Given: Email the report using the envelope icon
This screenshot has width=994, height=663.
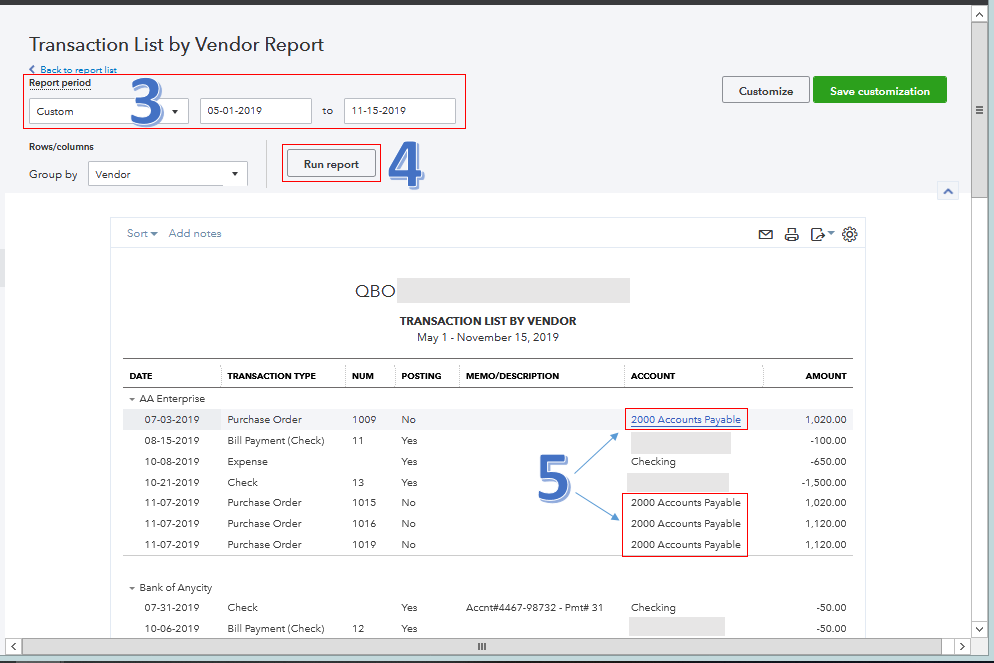Looking at the screenshot, I should [x=766, y=234].
